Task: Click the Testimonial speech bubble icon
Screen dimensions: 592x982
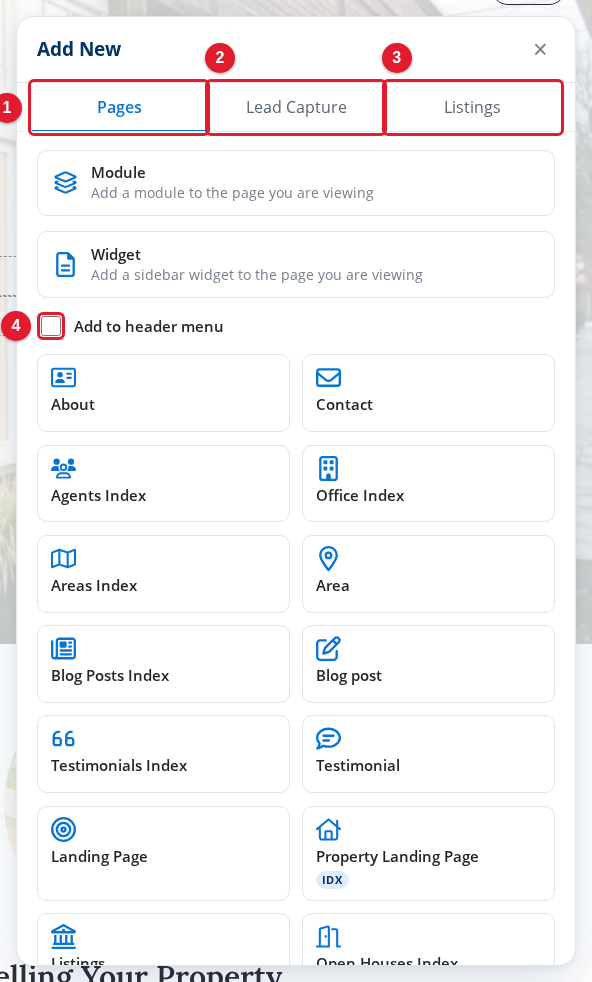Action: click(328, 738)
